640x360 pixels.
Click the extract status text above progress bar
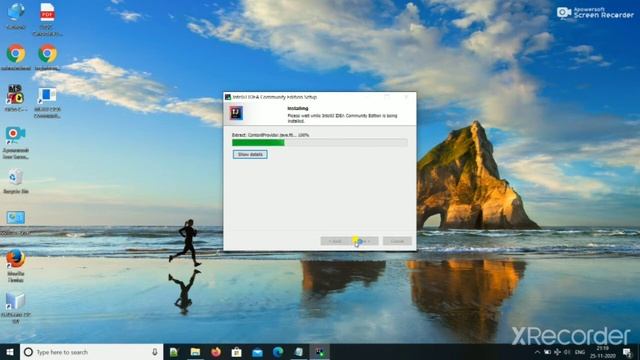click(x=270, y=135)
